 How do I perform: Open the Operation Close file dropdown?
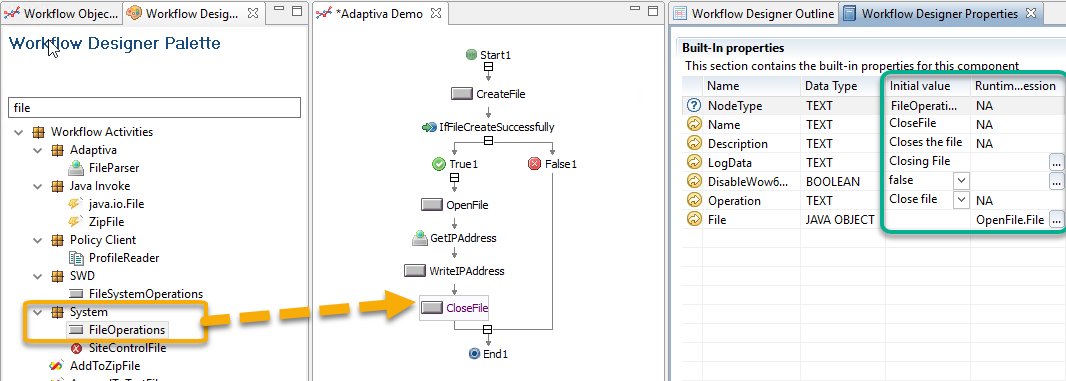[x=961, y=200]
